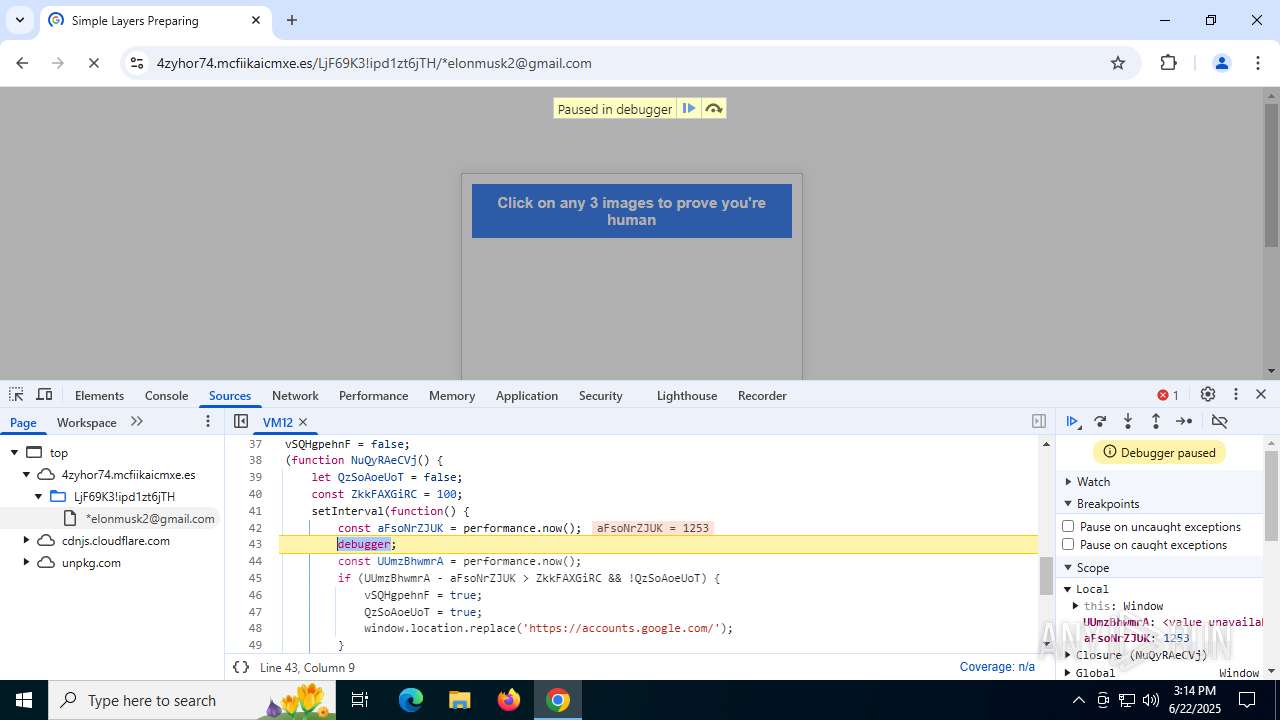Screen dimensions: 1280x720
Task: Open Chrome main menu
Action: 1258,63
